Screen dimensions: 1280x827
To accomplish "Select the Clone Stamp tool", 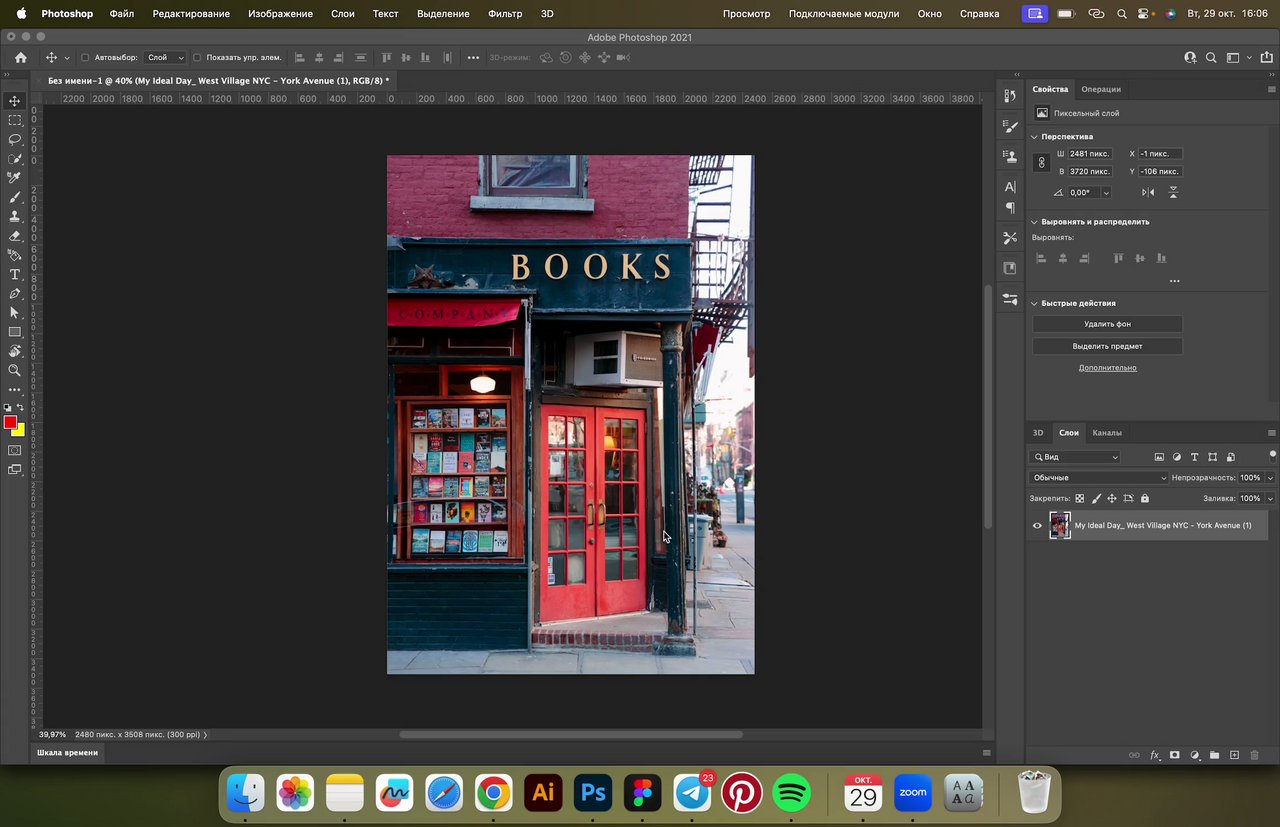I will tap(15, 216).
